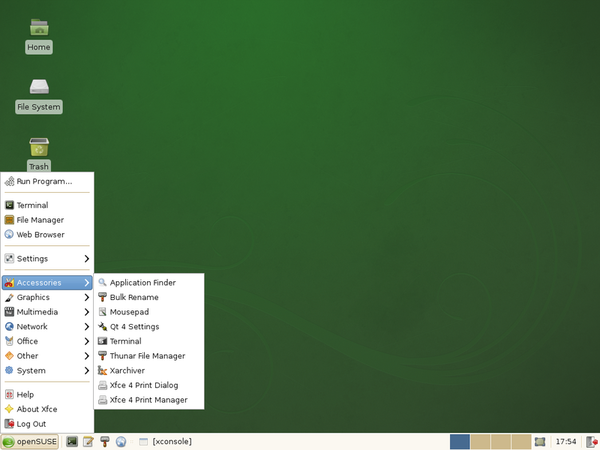Click the 'Web Browser' label in the menu
The height and width of the screenshot is (450, 600).
[x=40, y=235]
